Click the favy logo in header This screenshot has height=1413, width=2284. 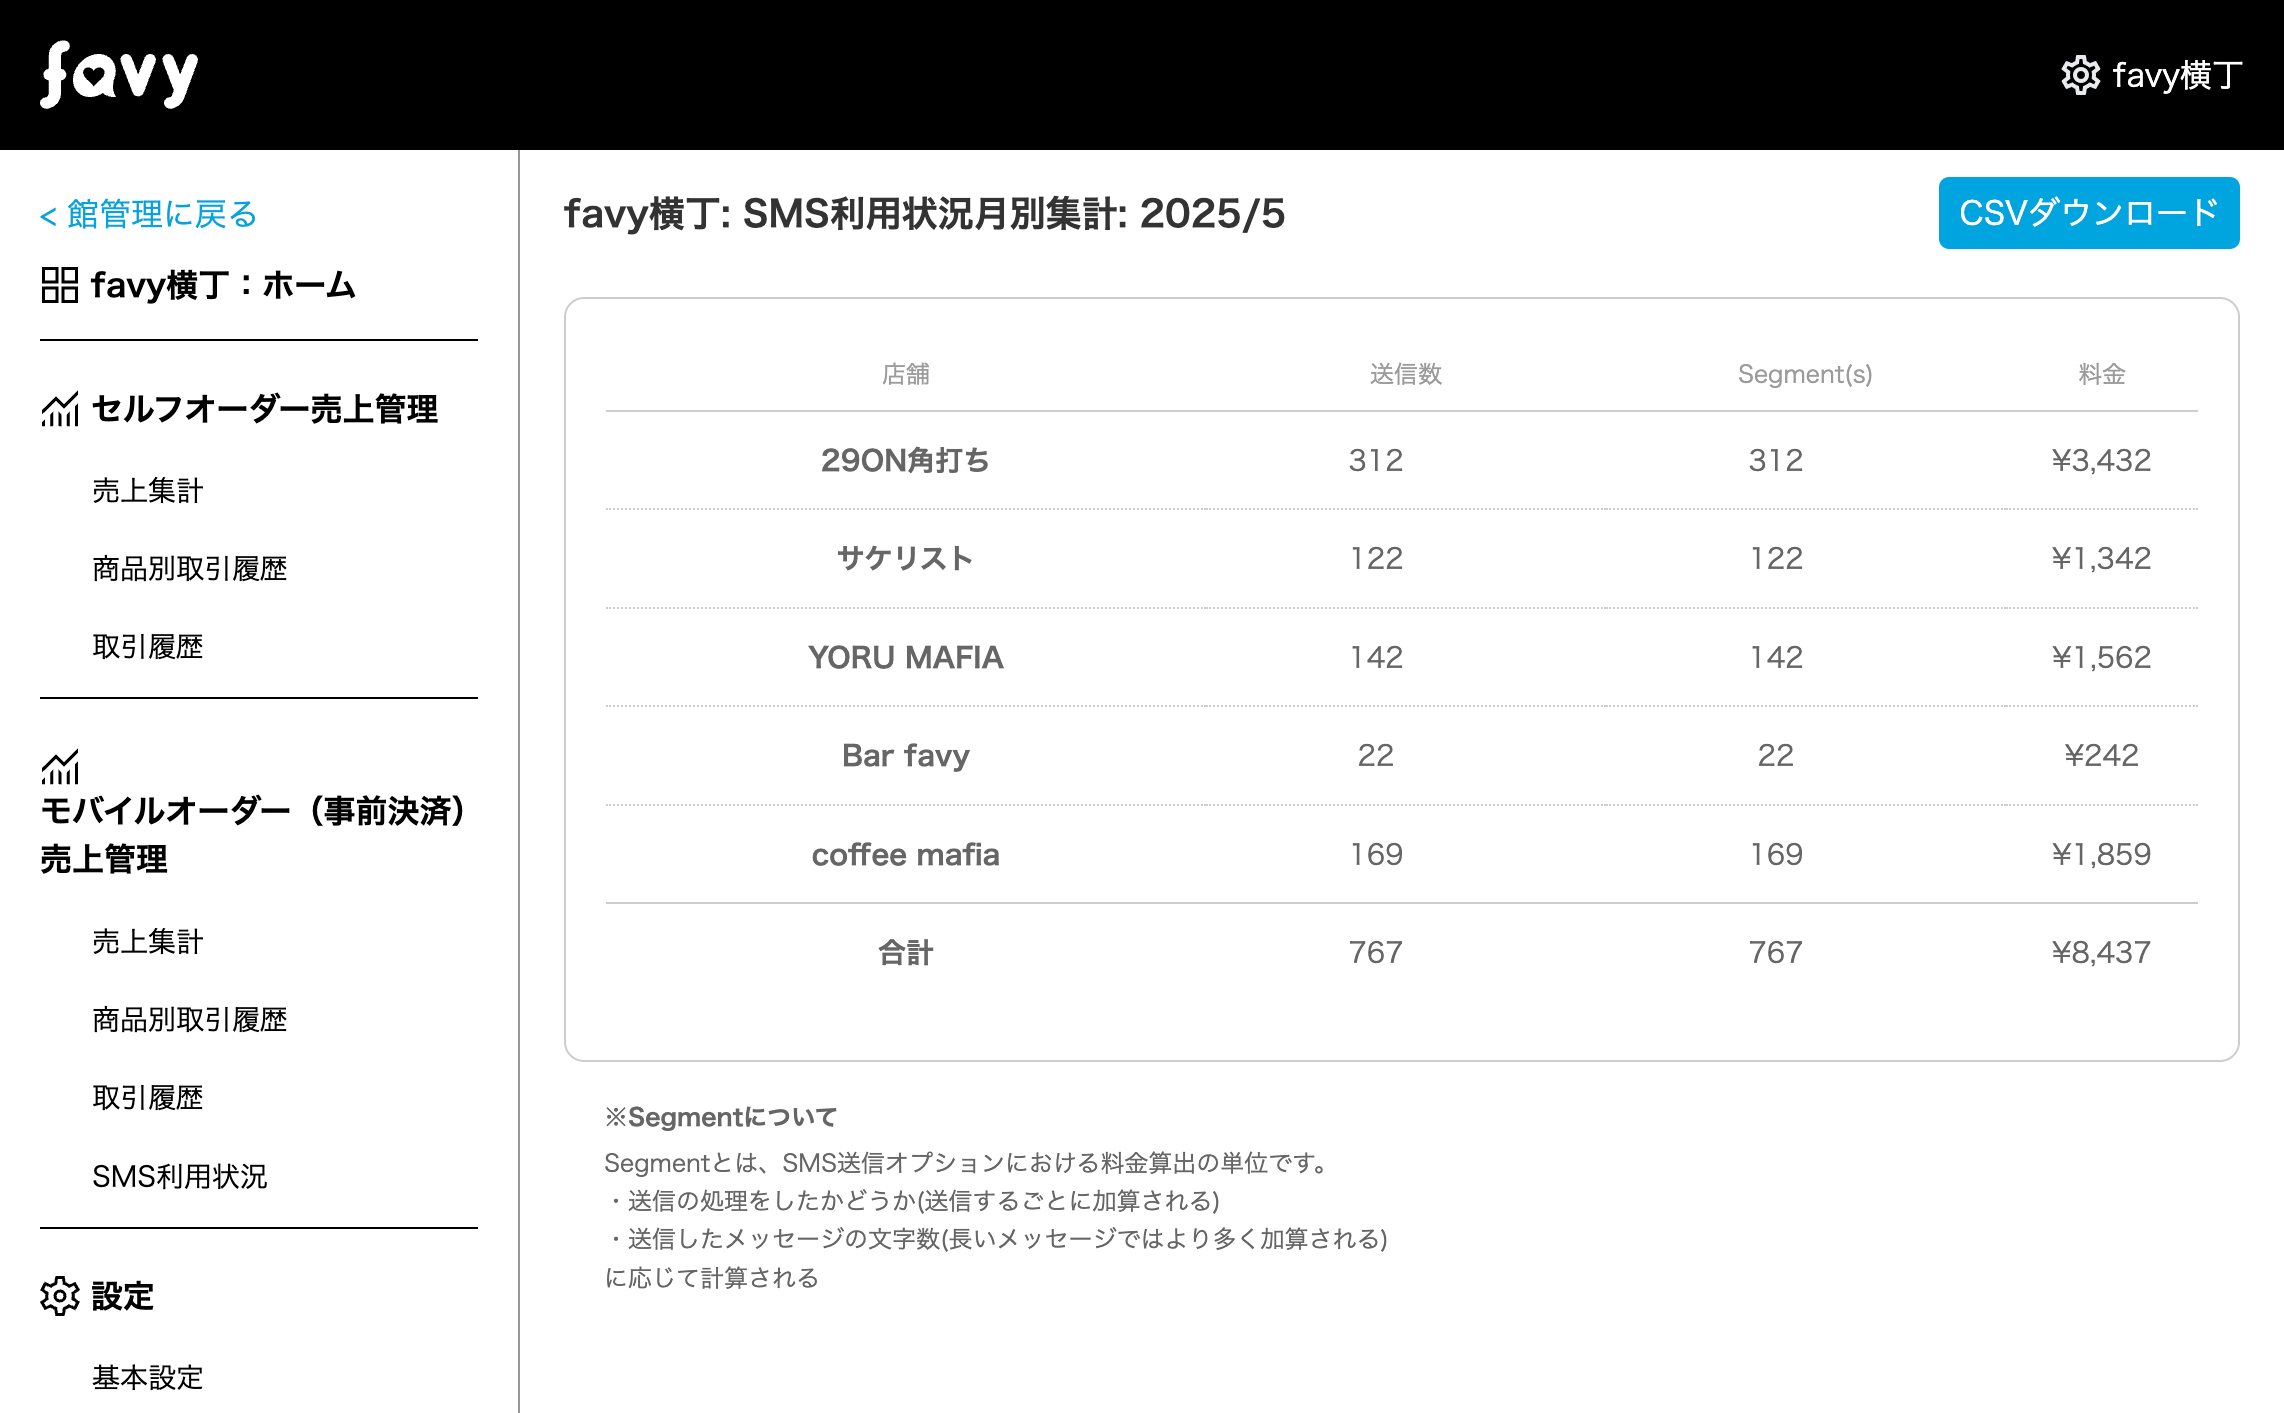coord(119,75)
